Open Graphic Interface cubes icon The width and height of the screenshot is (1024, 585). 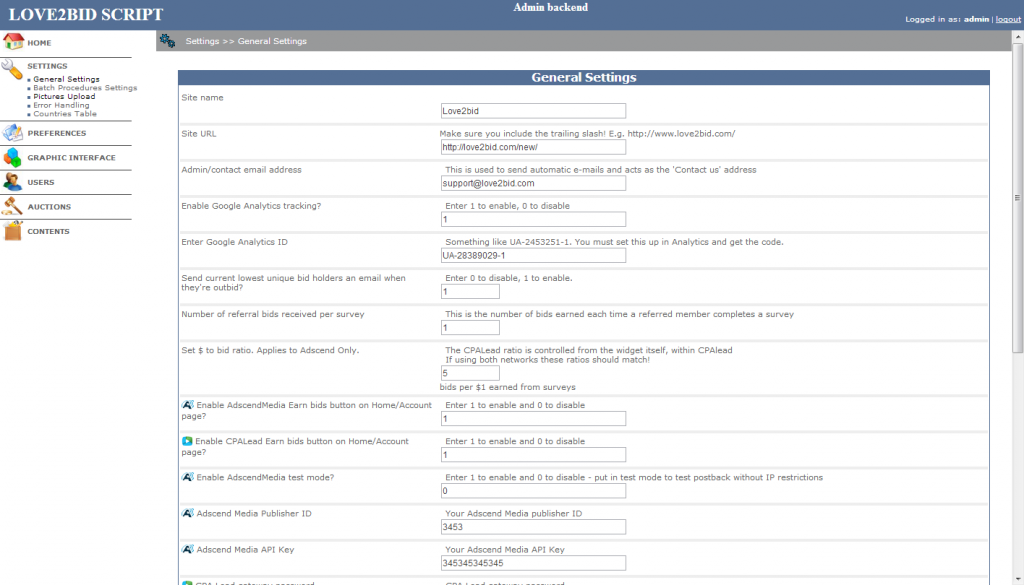click(x=12, y=157)
